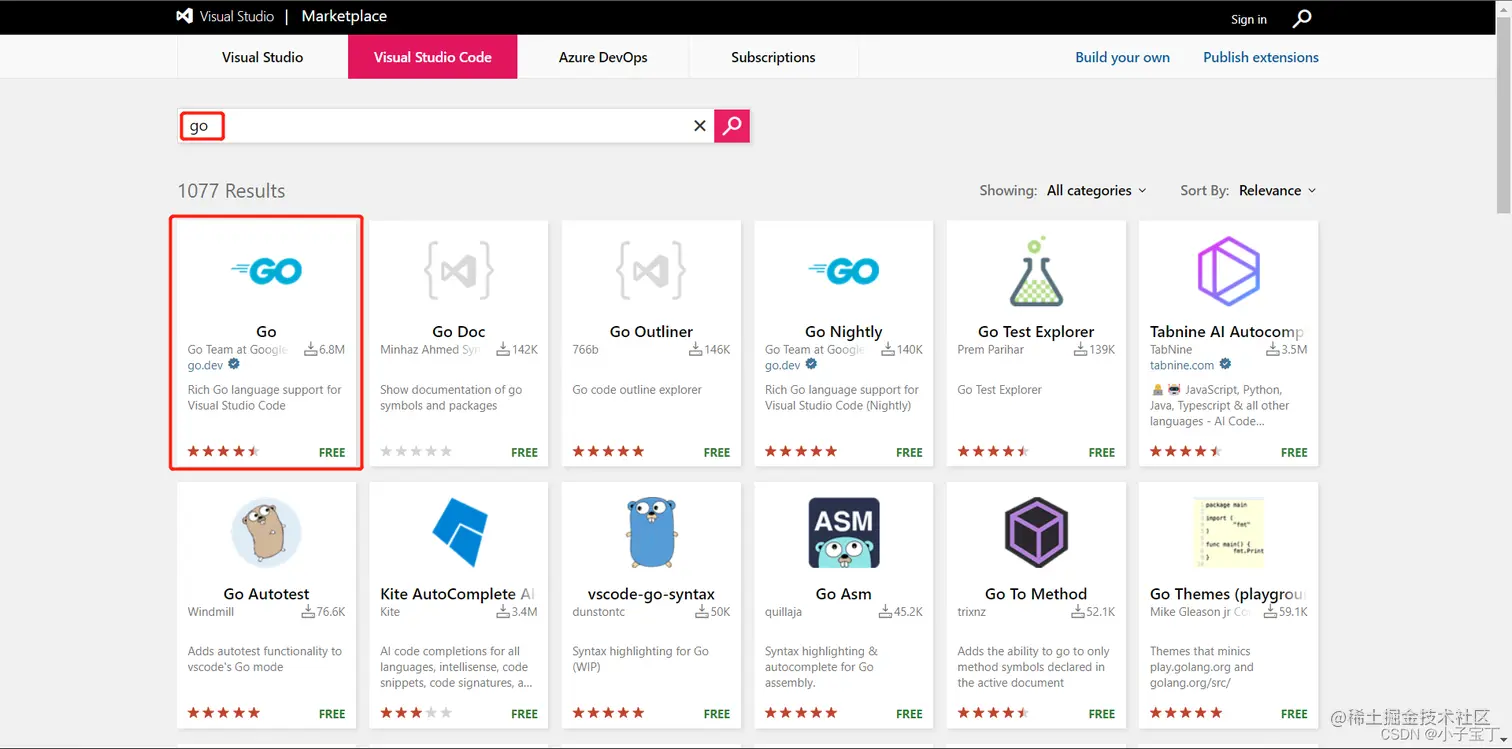Open the Go Doc extension icon
This screenshot has width=1512, height=749.
[459, 270]
